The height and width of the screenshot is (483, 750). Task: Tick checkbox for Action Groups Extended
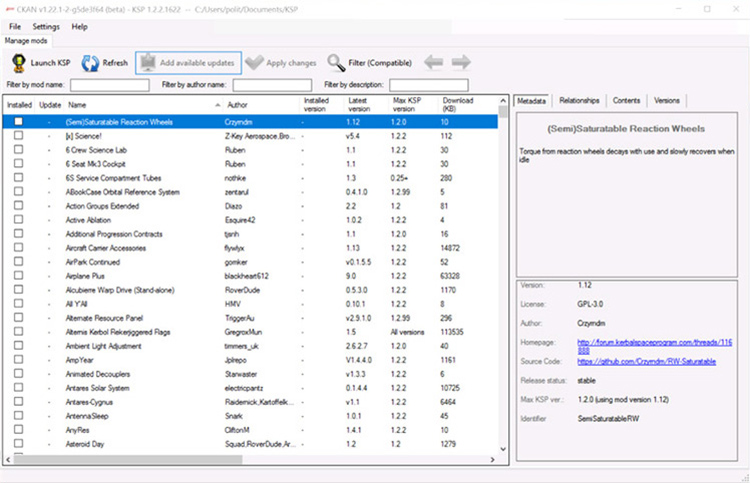18,206
